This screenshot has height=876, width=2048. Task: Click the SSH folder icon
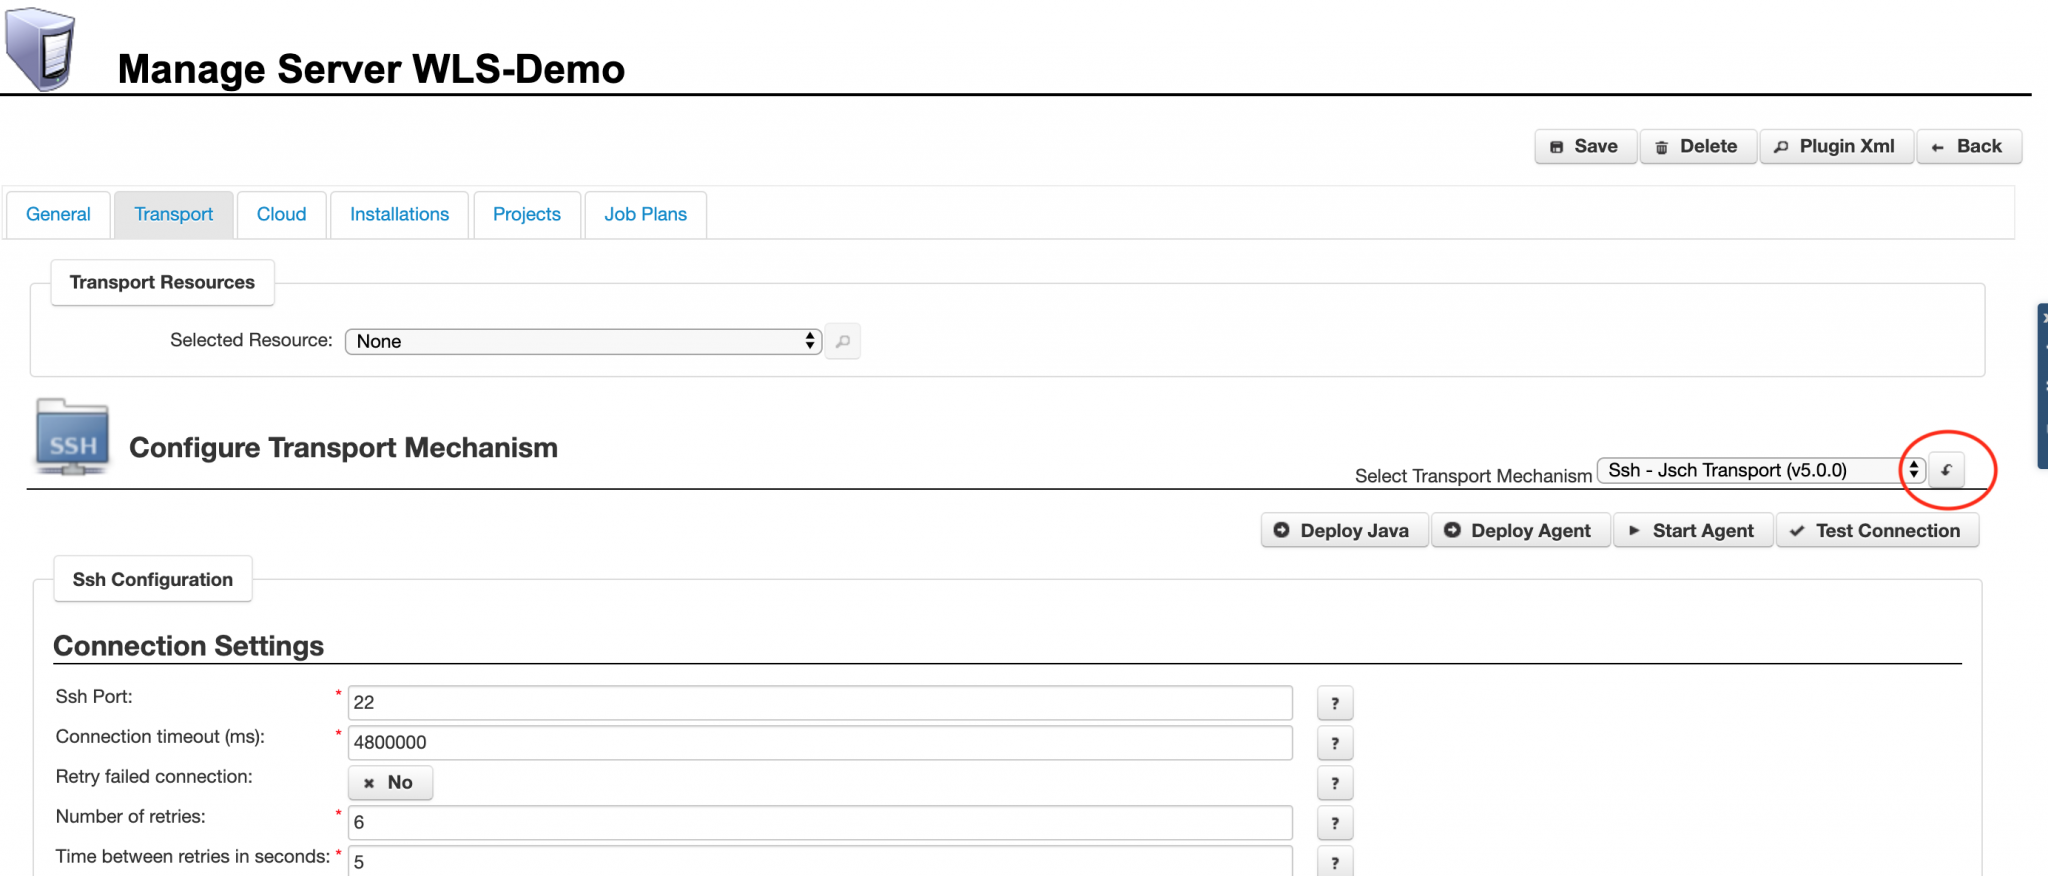pos(72,438)
